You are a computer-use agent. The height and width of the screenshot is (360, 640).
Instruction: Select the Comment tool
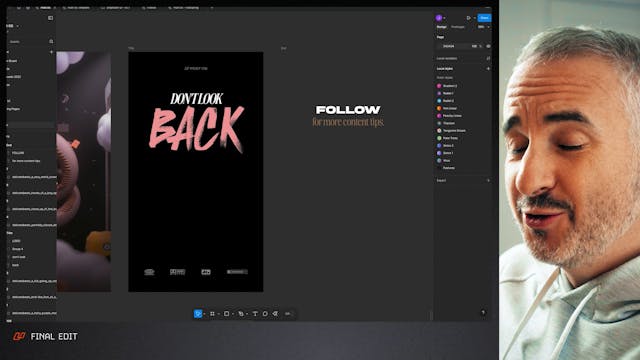265,313
